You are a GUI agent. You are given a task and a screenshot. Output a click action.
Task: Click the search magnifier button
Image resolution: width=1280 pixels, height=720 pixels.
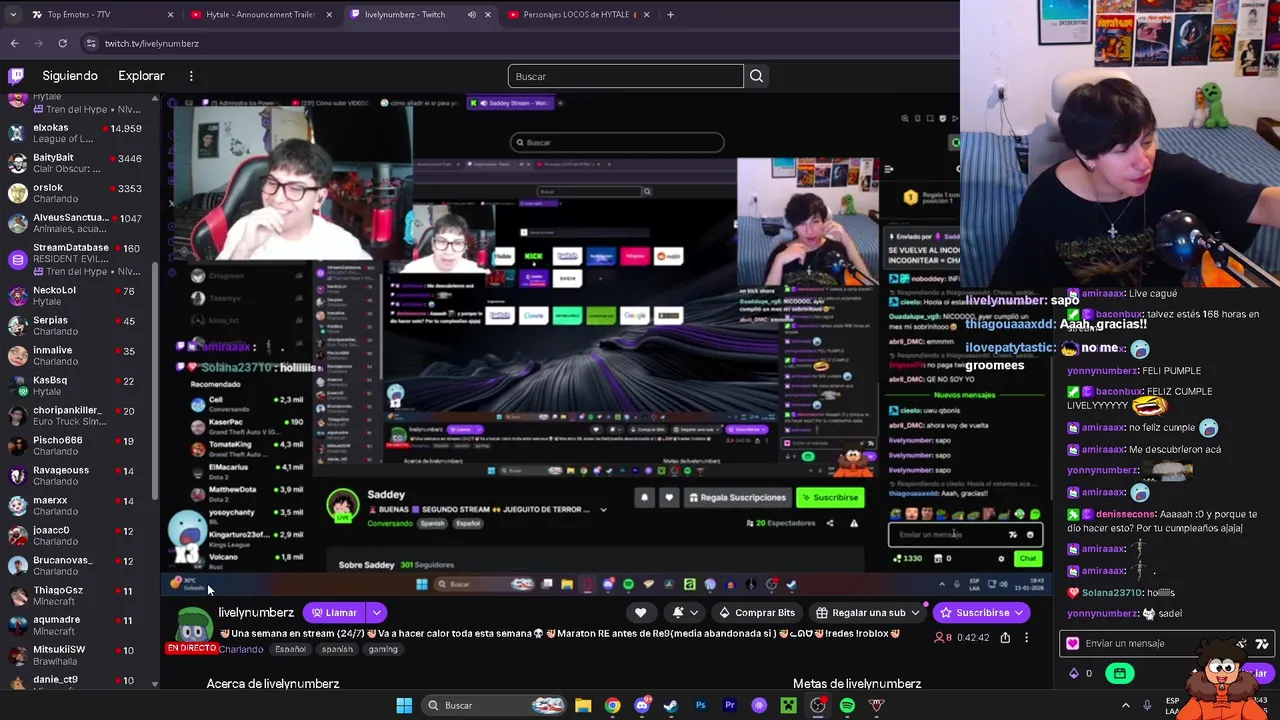coord(756,76)
